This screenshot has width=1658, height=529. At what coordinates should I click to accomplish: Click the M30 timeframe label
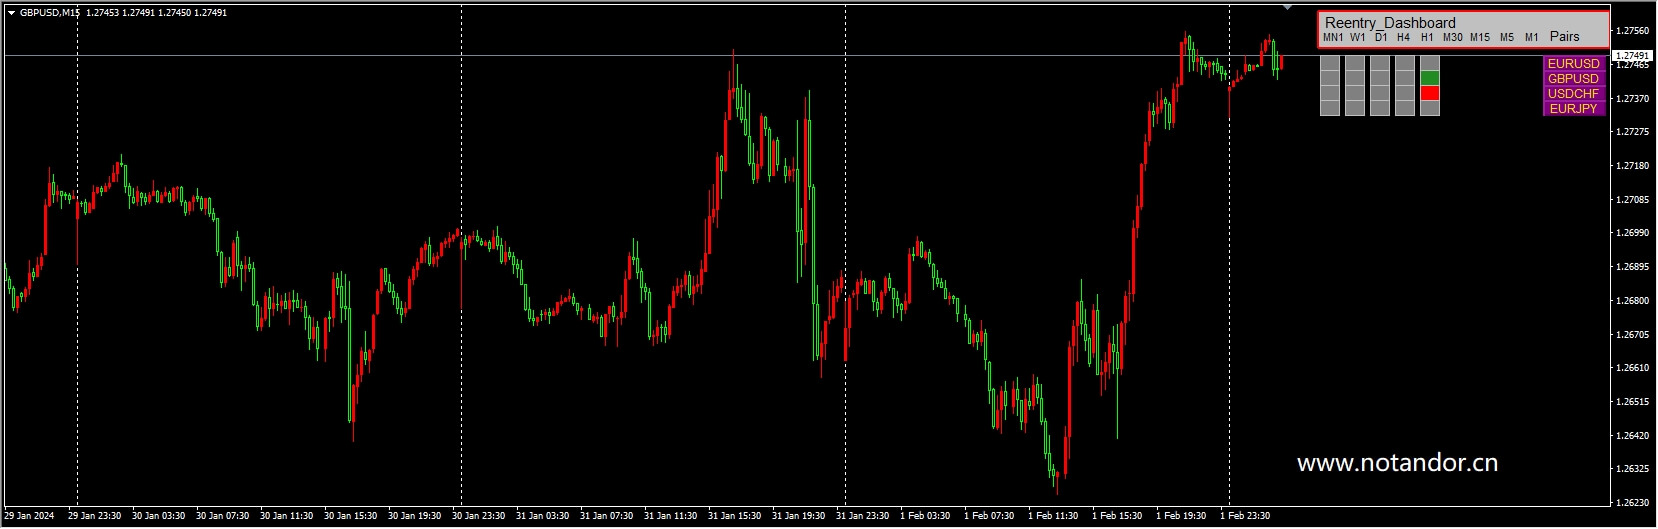coord(1453,37)
